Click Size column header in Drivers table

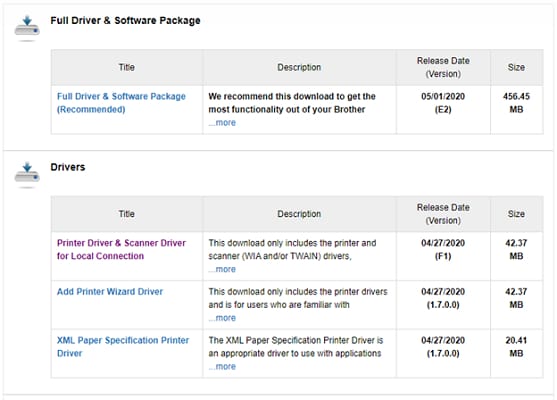(x=516, y=214)
